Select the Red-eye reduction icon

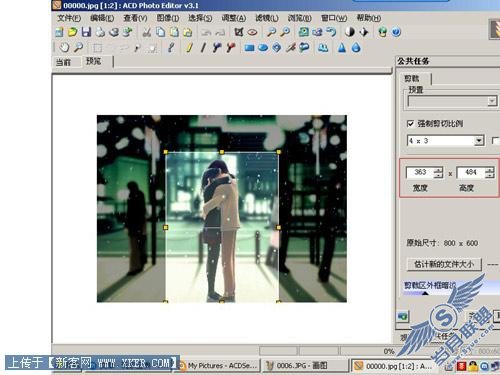[253, 32]
